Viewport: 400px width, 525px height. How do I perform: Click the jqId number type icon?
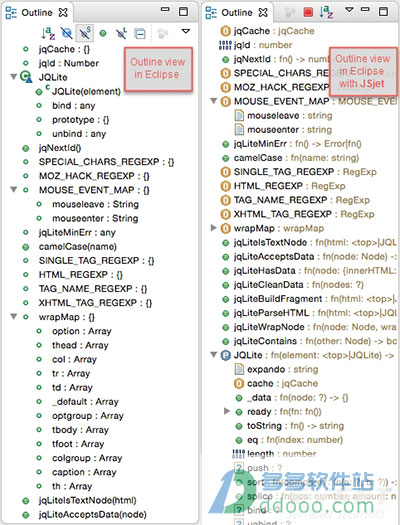[225, 45]
